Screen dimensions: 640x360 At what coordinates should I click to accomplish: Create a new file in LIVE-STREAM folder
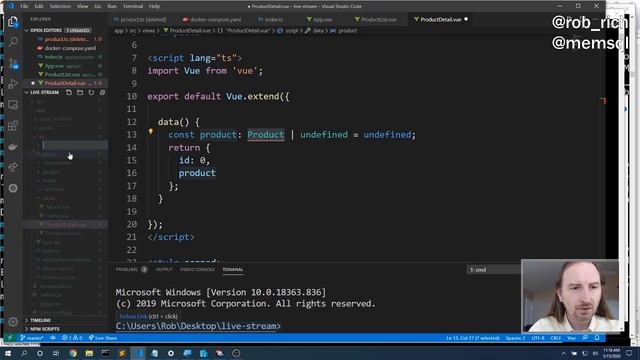pos(69,93)
